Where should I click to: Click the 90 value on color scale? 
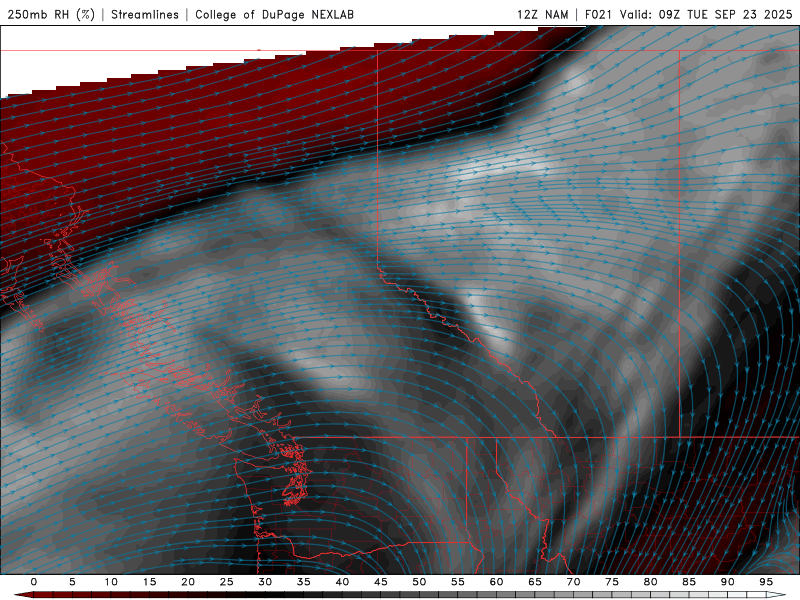(x=727, y=582)
